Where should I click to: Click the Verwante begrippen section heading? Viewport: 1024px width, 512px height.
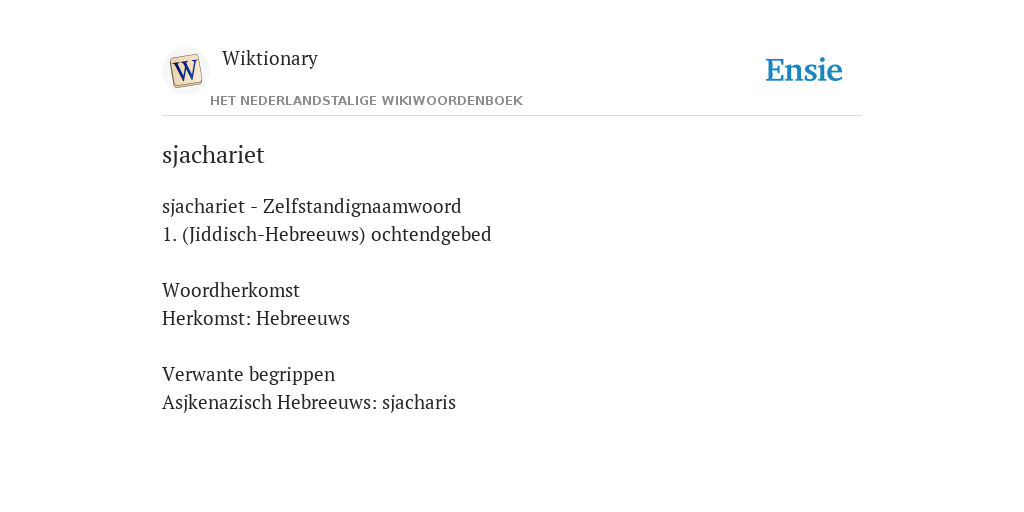click(x=248, y=375)
